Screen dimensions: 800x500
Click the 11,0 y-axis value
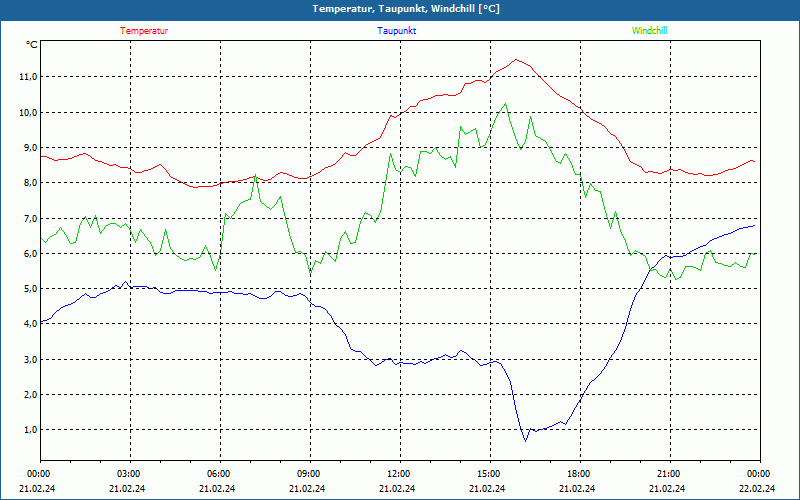29,77
